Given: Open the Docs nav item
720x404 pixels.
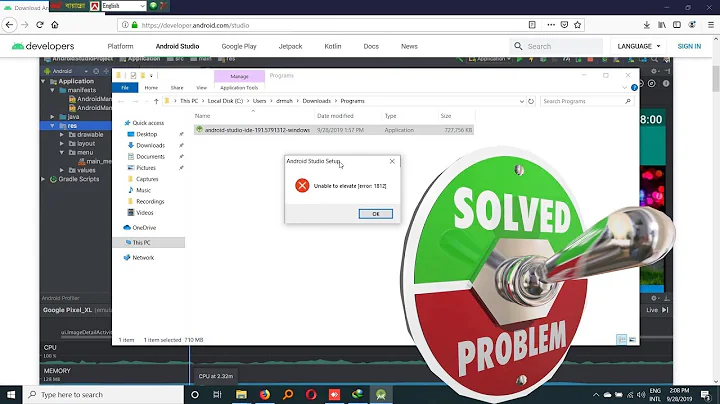Looking at the screenshot, I should (371, 46).
